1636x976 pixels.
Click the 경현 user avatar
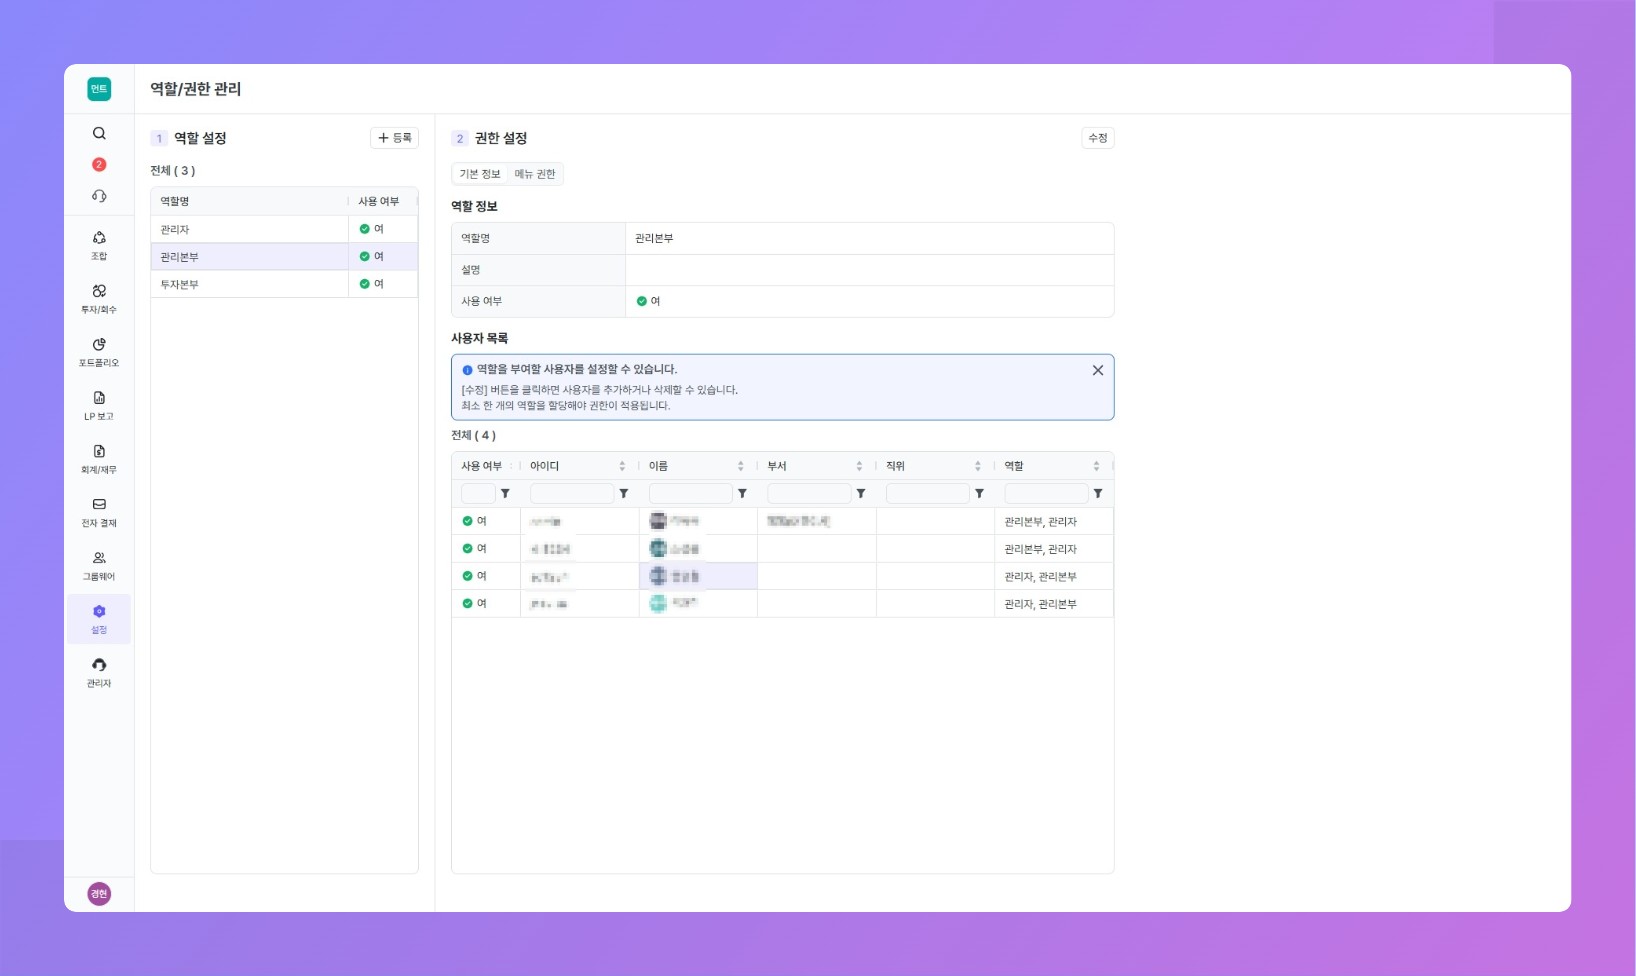pyautogui.click(x=99, y=894)
